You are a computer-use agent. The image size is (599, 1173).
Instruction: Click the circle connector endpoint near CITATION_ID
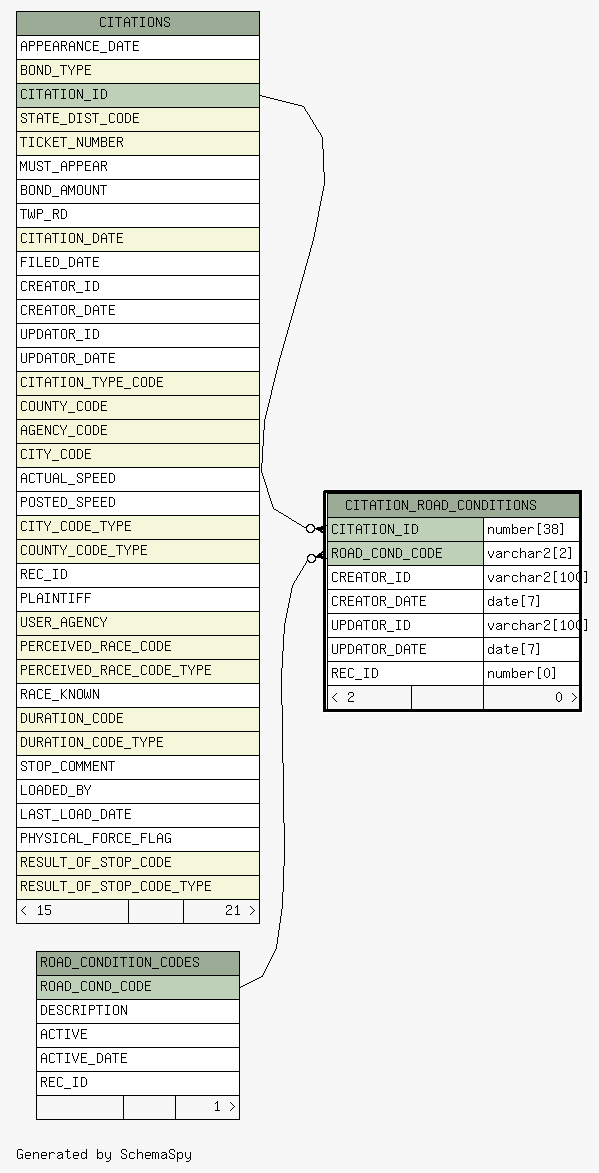(x=310, y=528)
